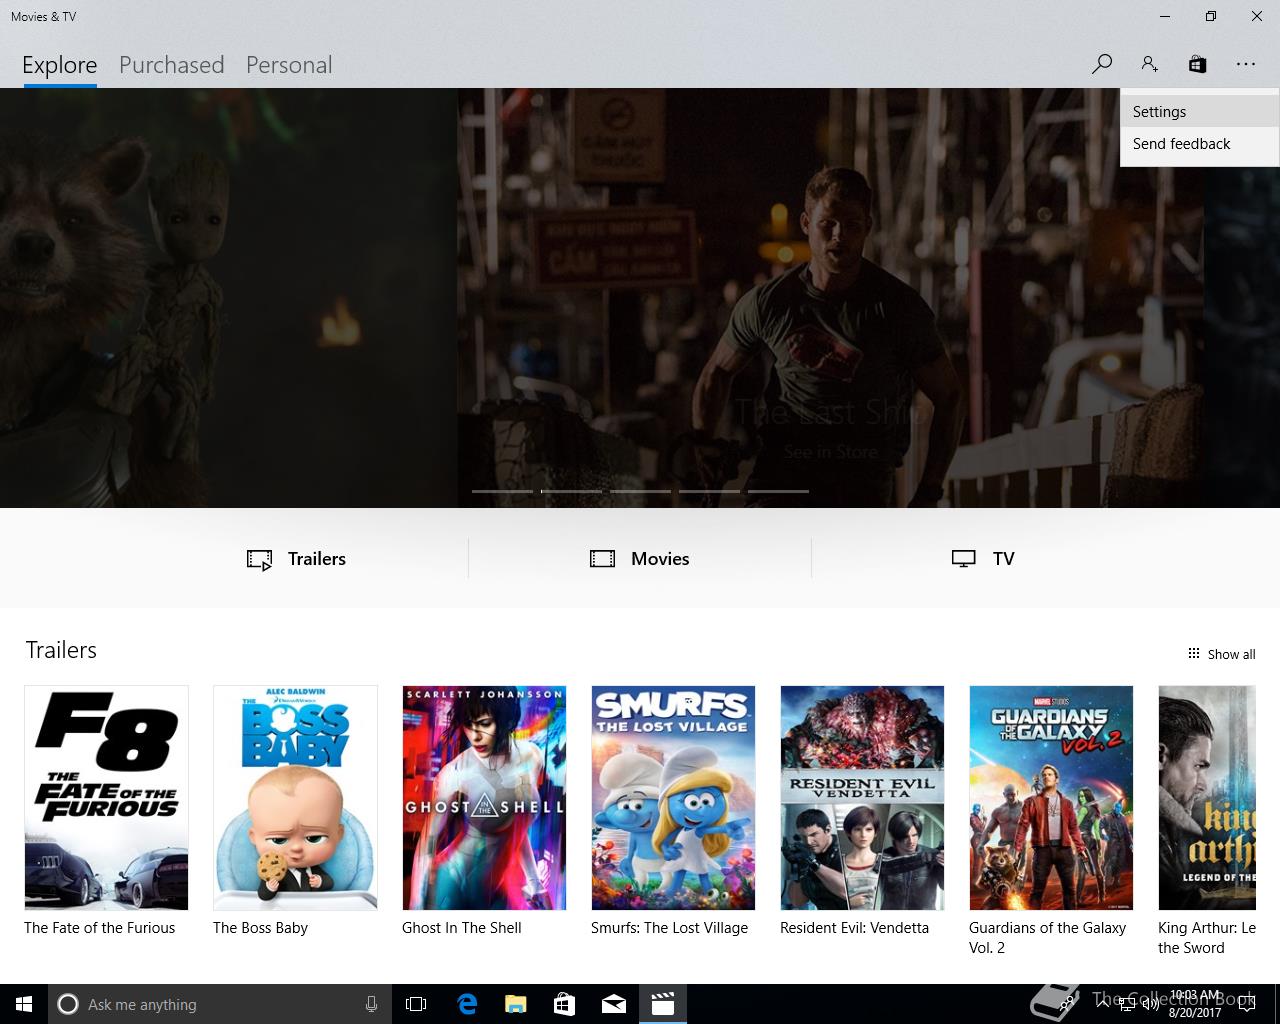
Task: Choose Send feedback from the menu
Action: [1199, 144]
